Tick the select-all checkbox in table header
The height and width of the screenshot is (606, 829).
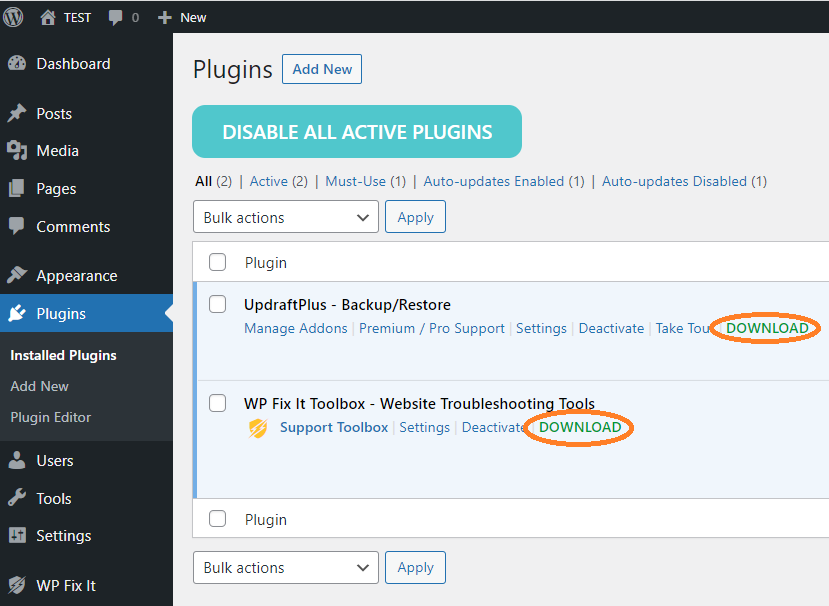click(x=217, y=262)
